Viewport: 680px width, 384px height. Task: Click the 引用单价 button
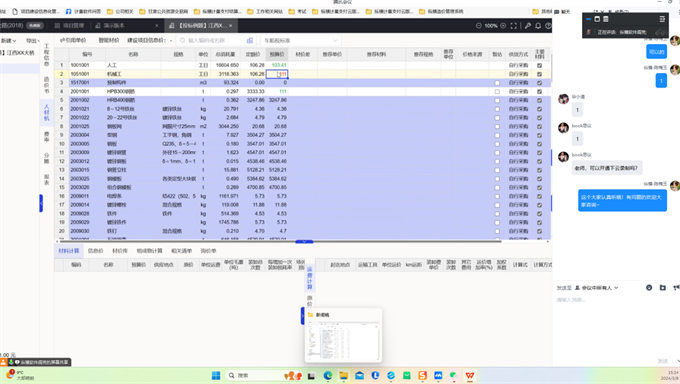tap(73, 40)
